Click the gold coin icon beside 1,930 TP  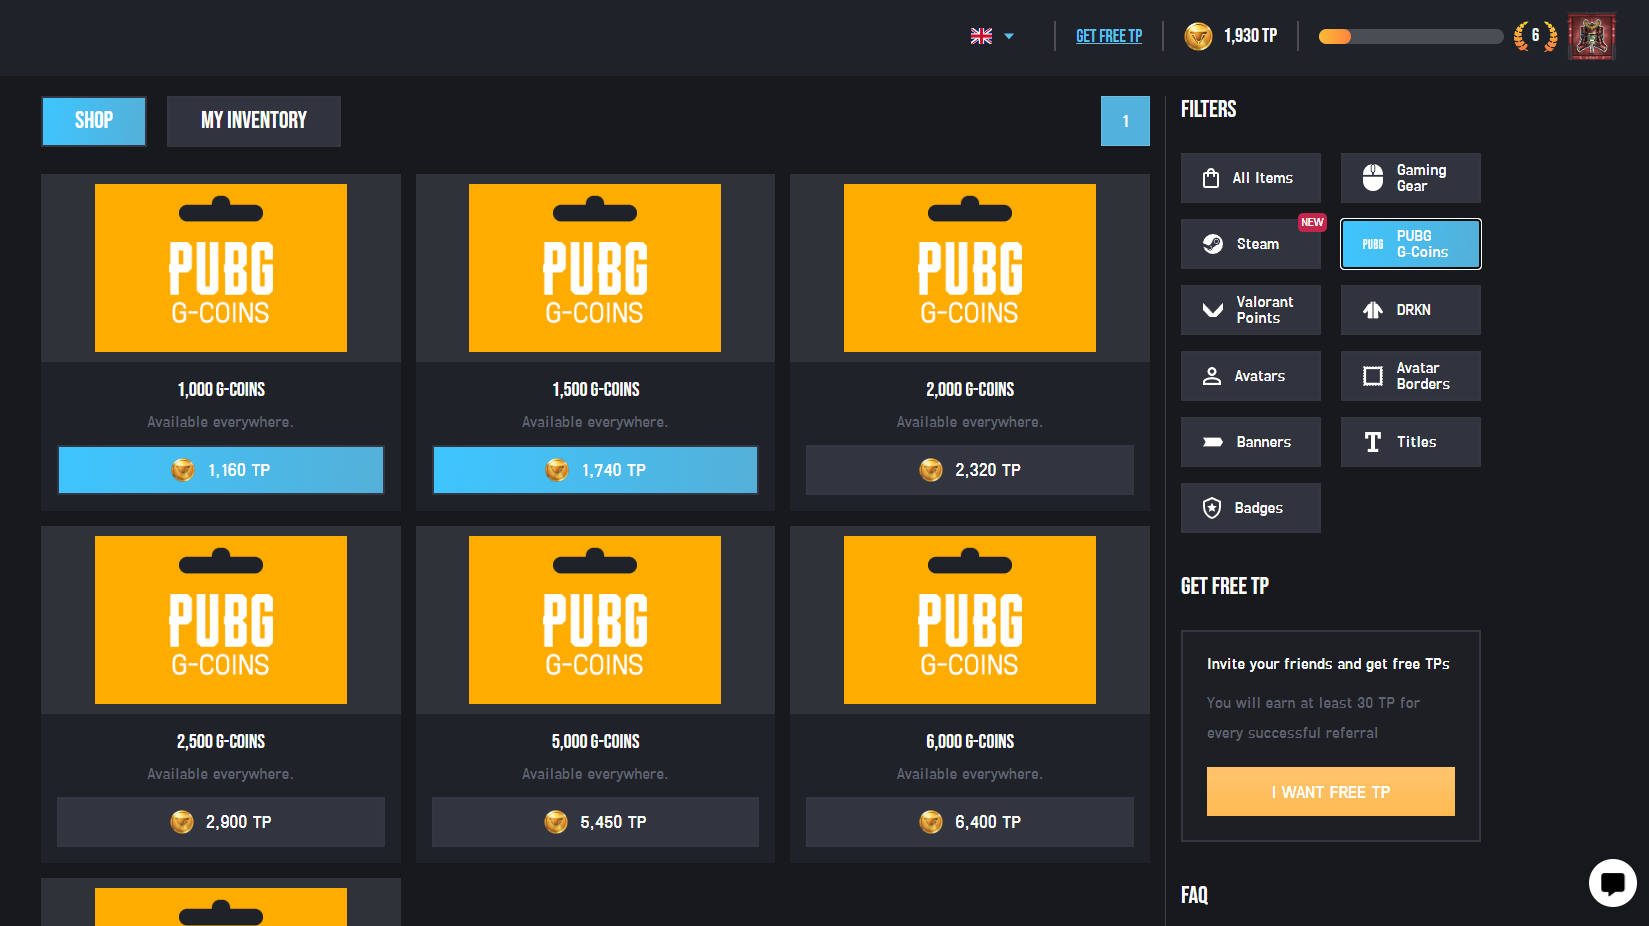pyautogui.click(x=1198, y=36)
